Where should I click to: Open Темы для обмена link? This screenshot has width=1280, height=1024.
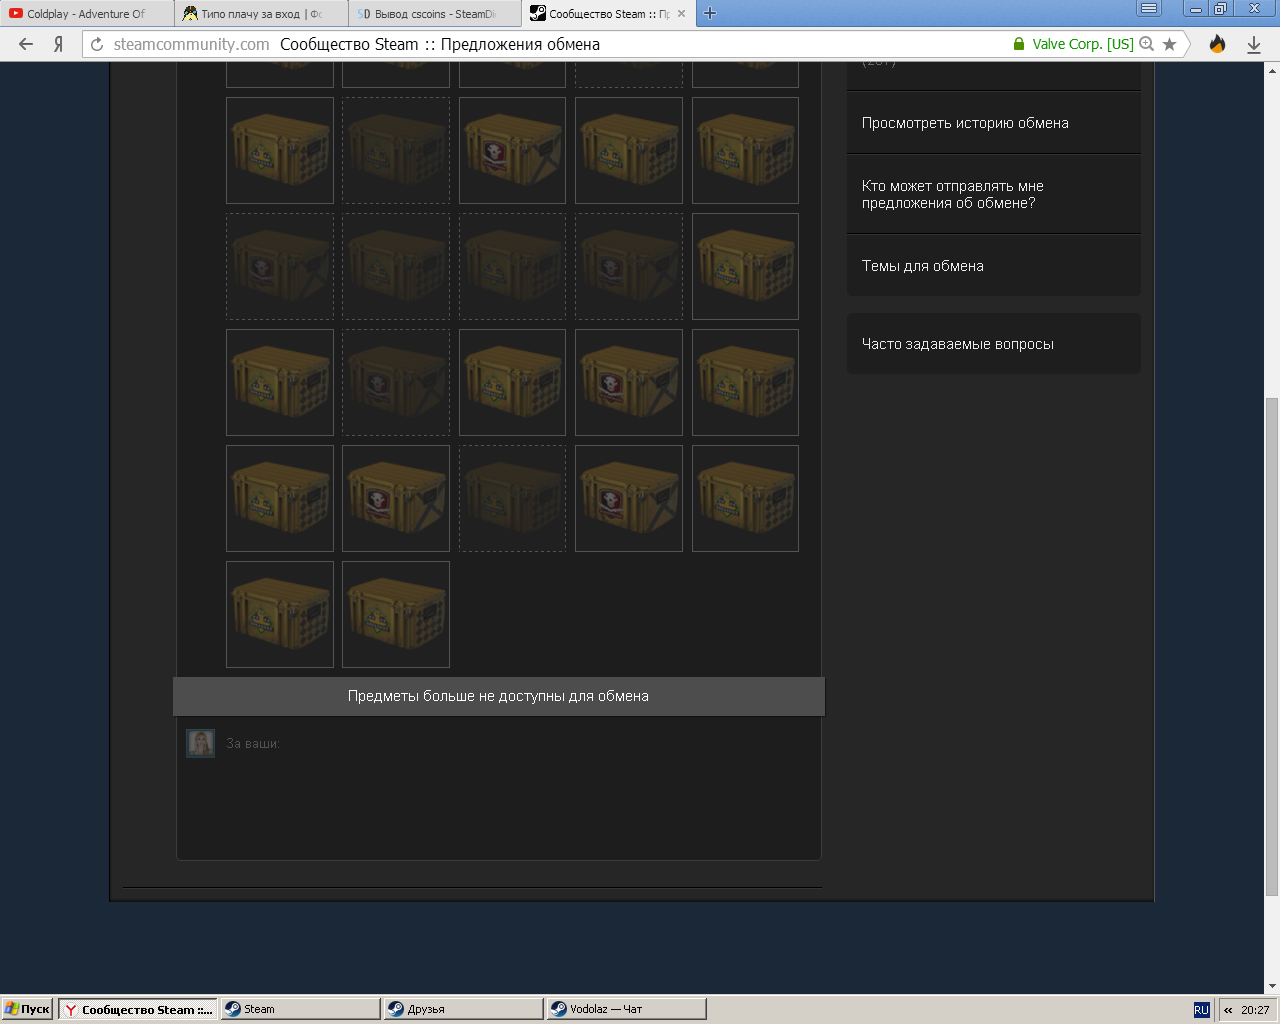point(923,266)
